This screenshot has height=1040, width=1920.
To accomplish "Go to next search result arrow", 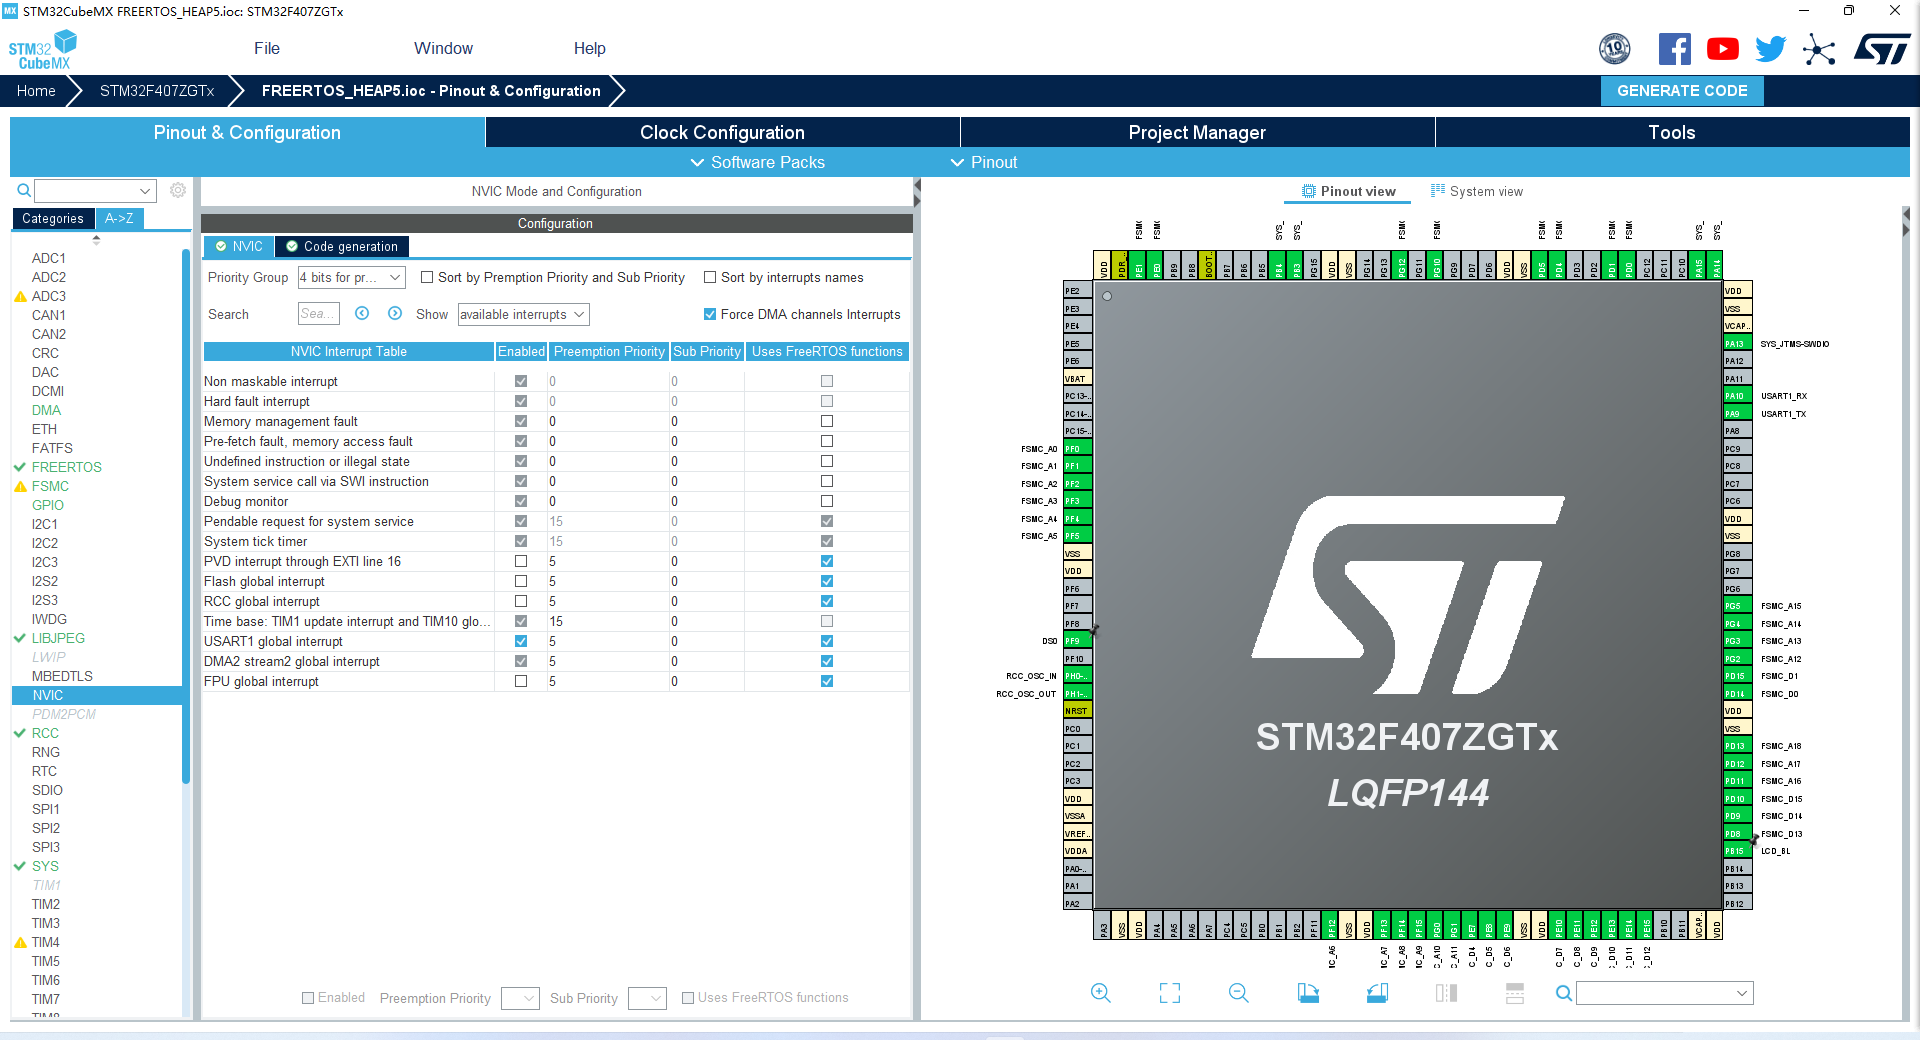I will pyautogui.click(x=395, y=313).
